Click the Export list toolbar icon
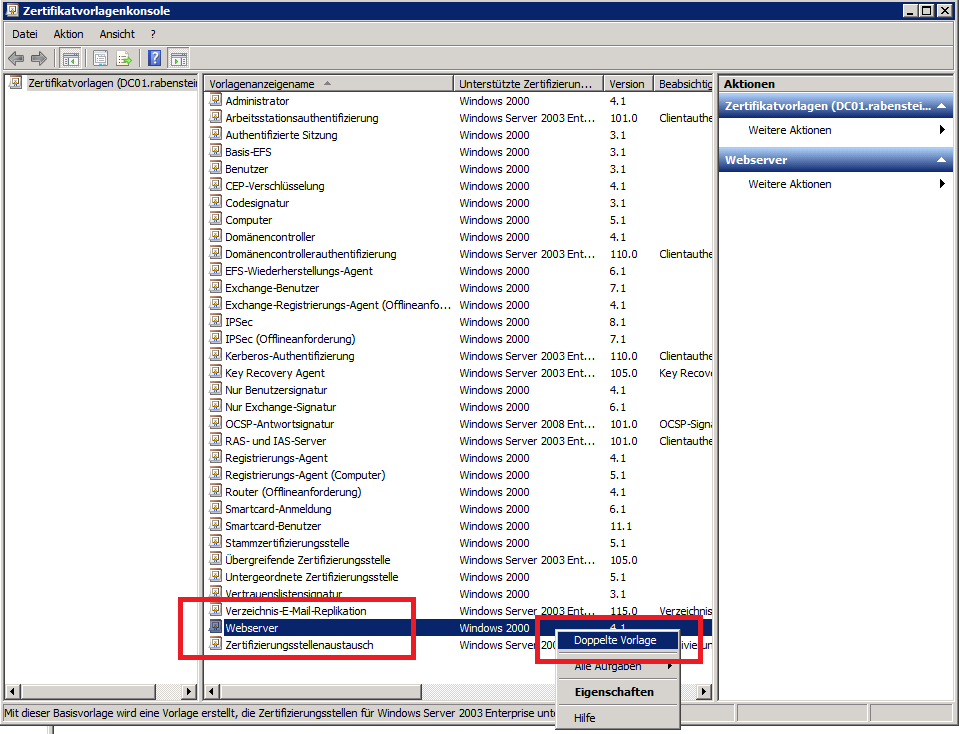 pos(124,58)
